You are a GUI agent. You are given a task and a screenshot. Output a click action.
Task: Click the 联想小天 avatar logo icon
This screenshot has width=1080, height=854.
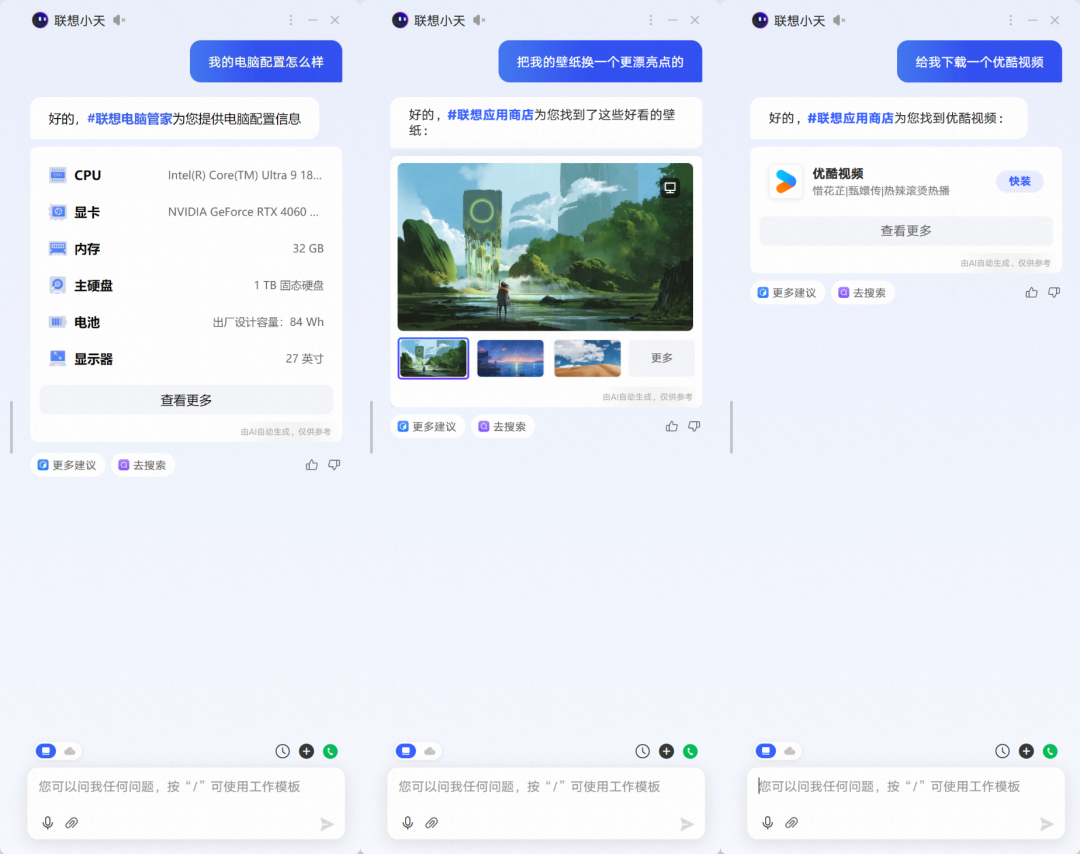[x=42, y=19]
